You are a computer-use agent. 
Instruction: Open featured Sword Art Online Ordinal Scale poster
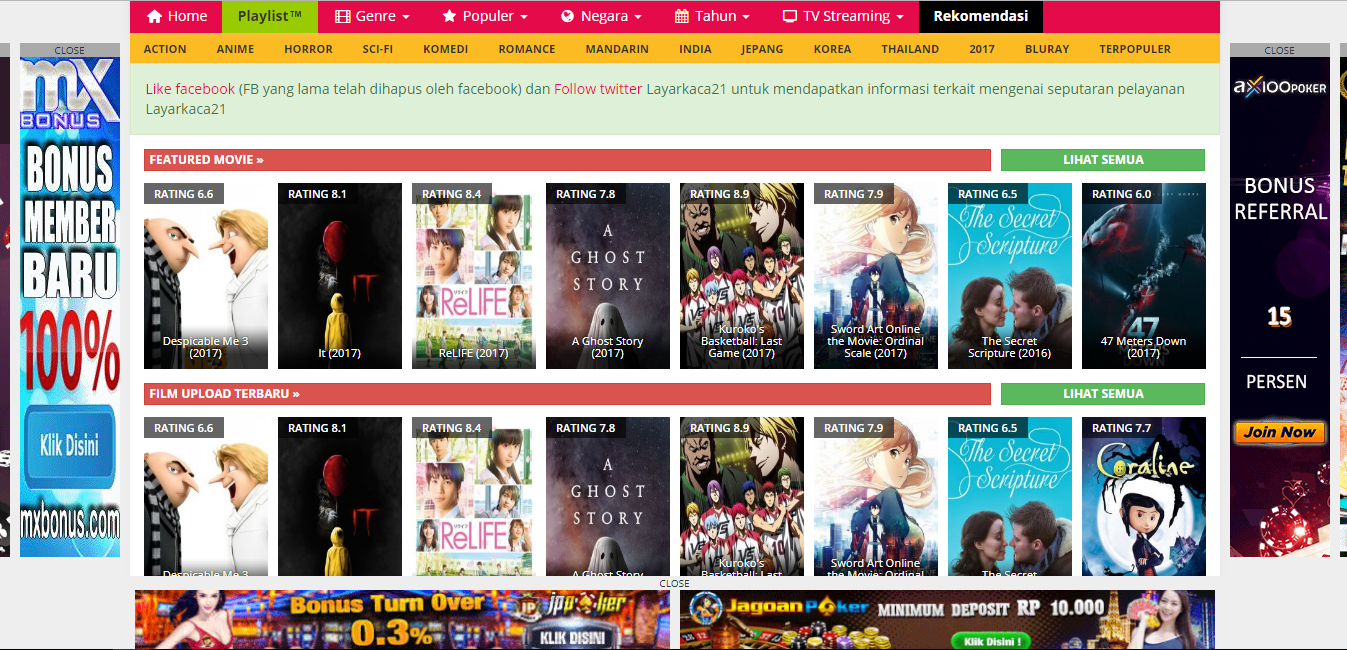pyautogui.click(x=876, y=276)
